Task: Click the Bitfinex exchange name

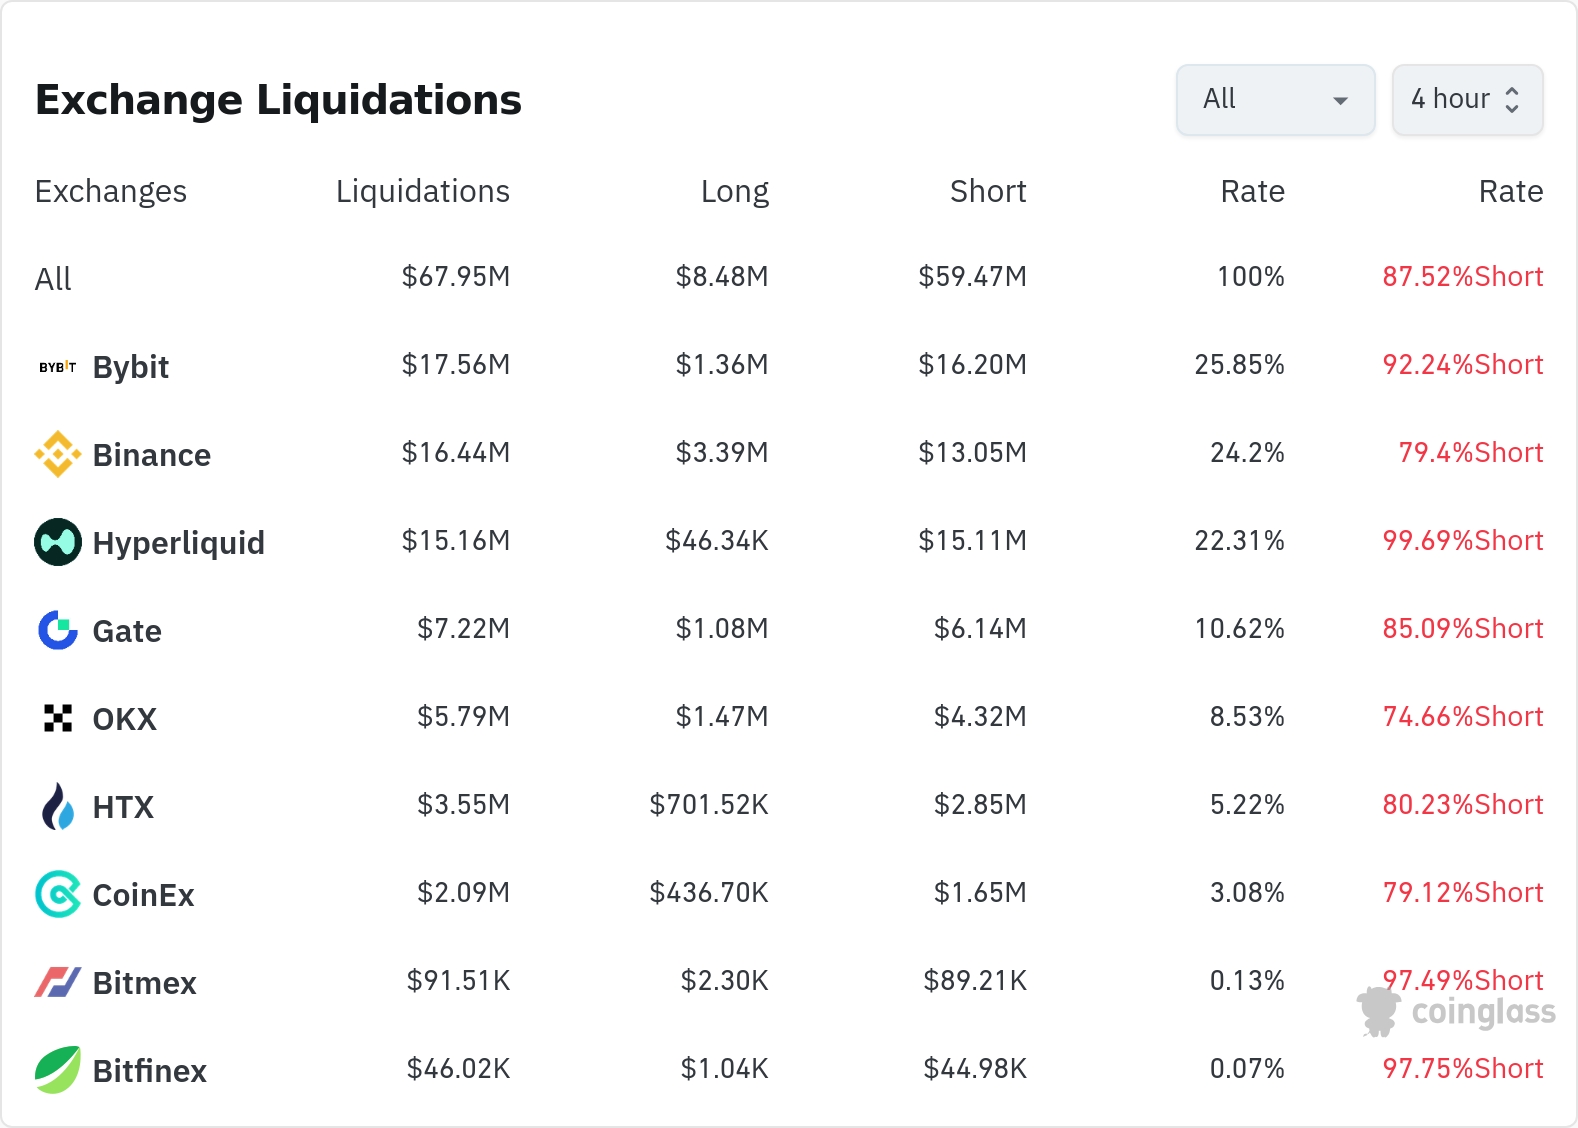Action: click(149, 1071)
